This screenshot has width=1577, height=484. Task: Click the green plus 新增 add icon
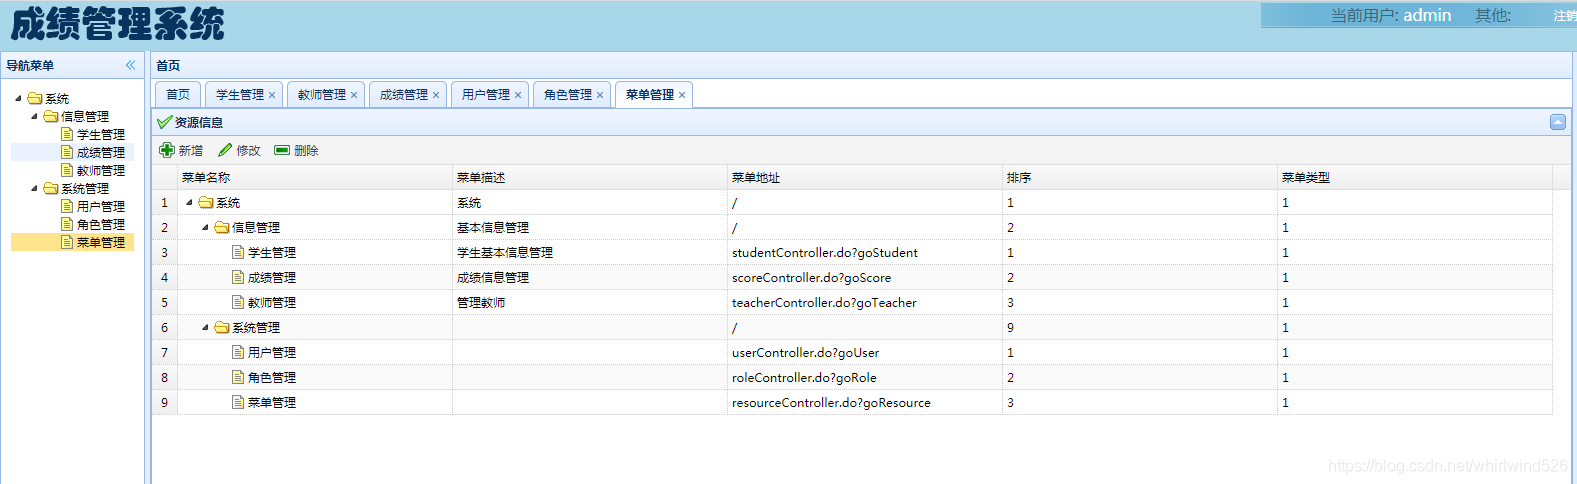coord(167,150)
